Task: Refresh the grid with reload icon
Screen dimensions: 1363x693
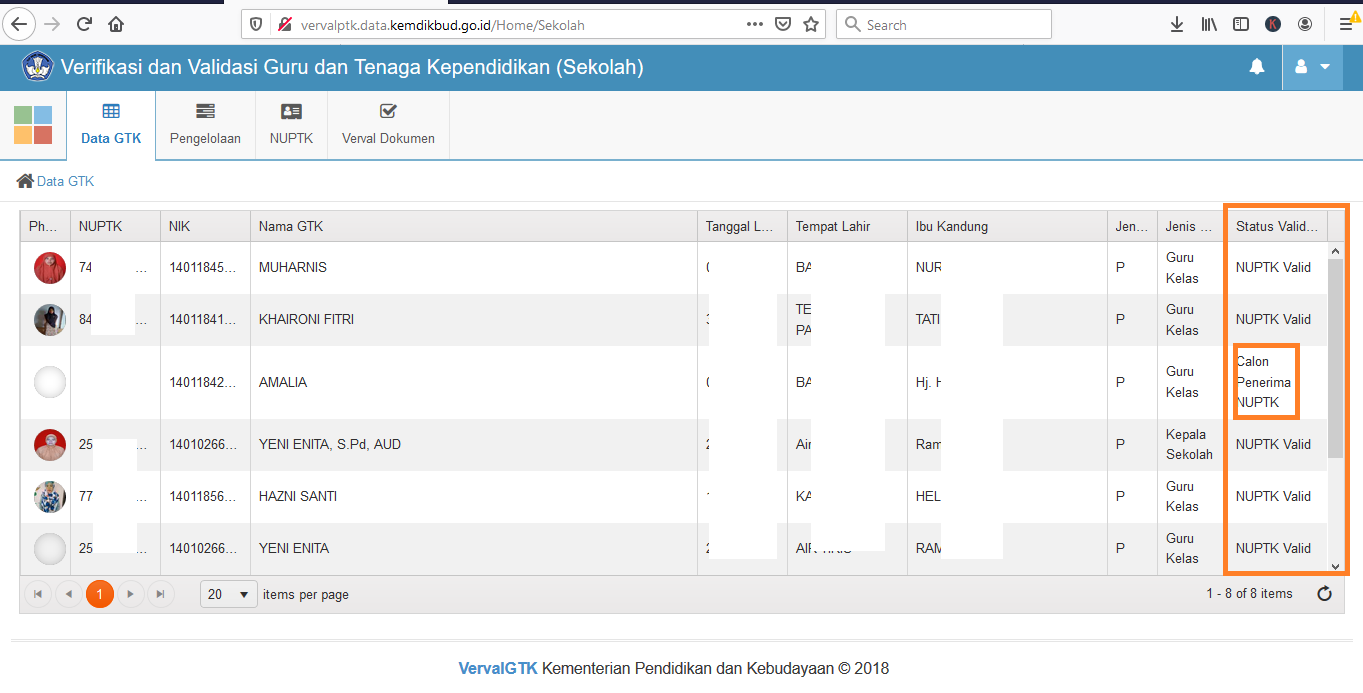Action: 1325,594
